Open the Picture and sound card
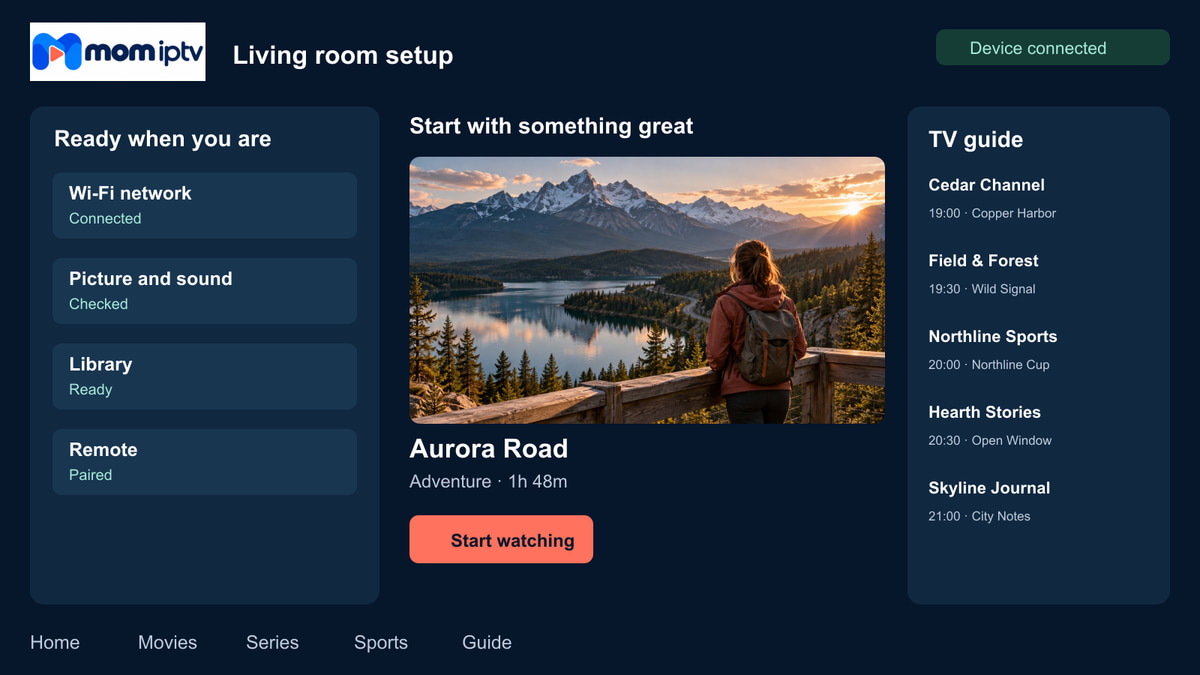This screenshot has width=1200, height=675. pyautogui.click(x=205, y=291)
